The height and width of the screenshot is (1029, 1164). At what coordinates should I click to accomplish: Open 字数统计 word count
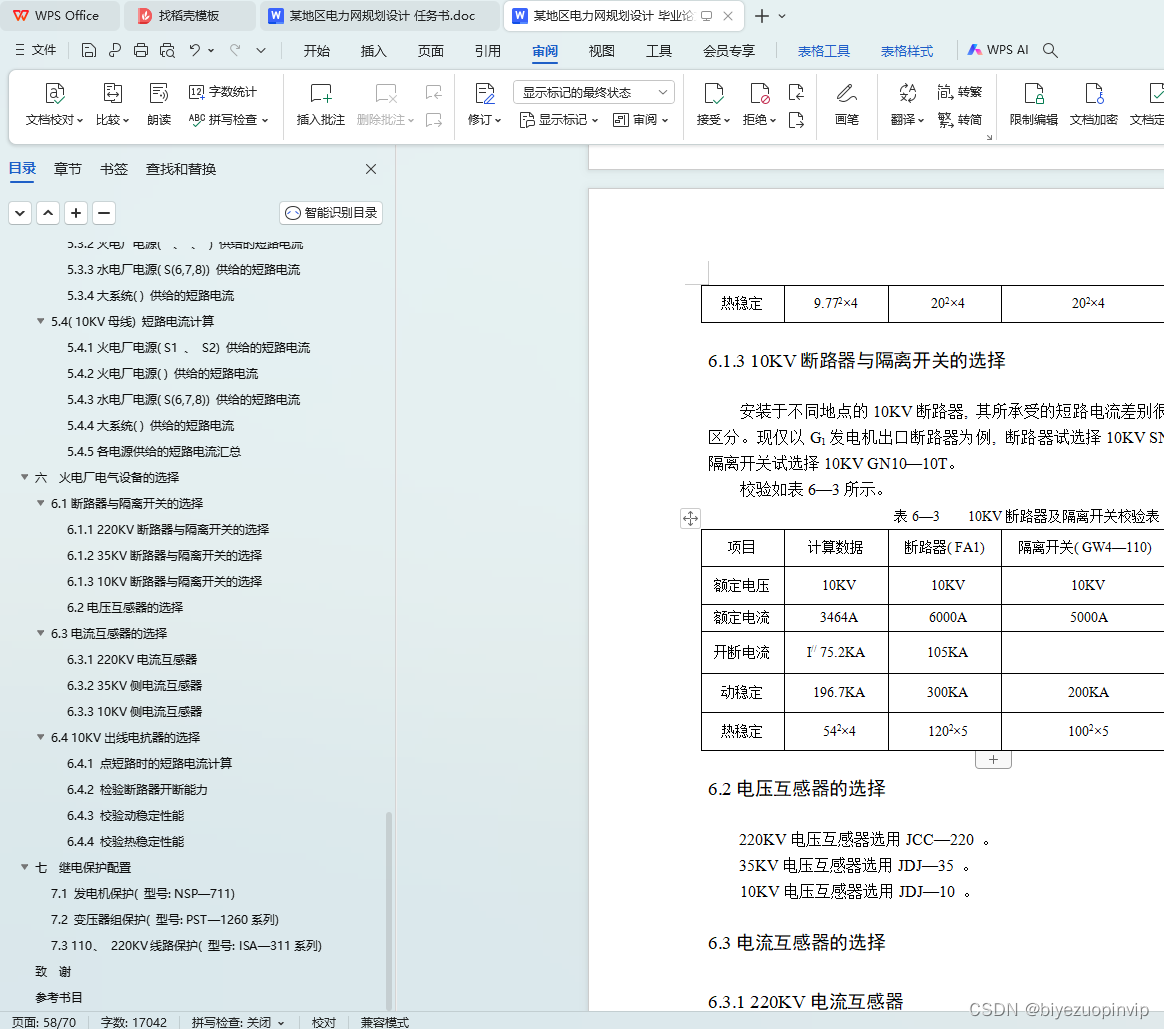(223, 92)
